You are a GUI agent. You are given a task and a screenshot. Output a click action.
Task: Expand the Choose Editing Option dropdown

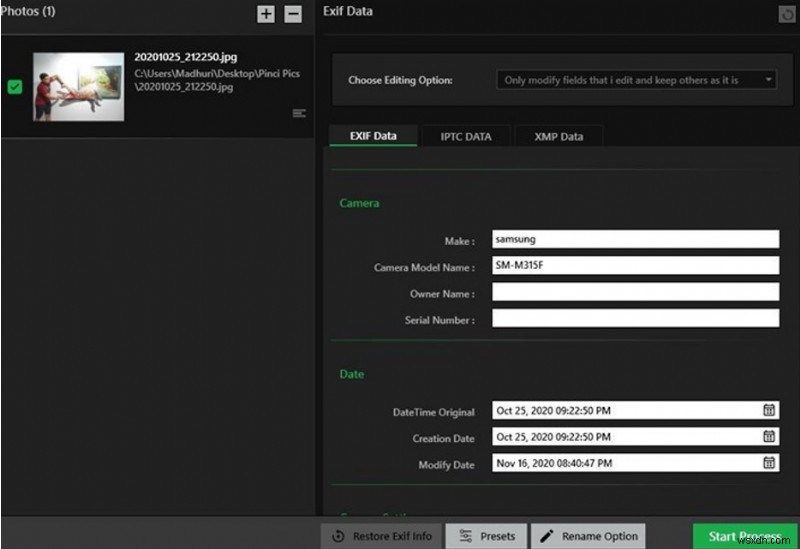click(x=636, y=80)
